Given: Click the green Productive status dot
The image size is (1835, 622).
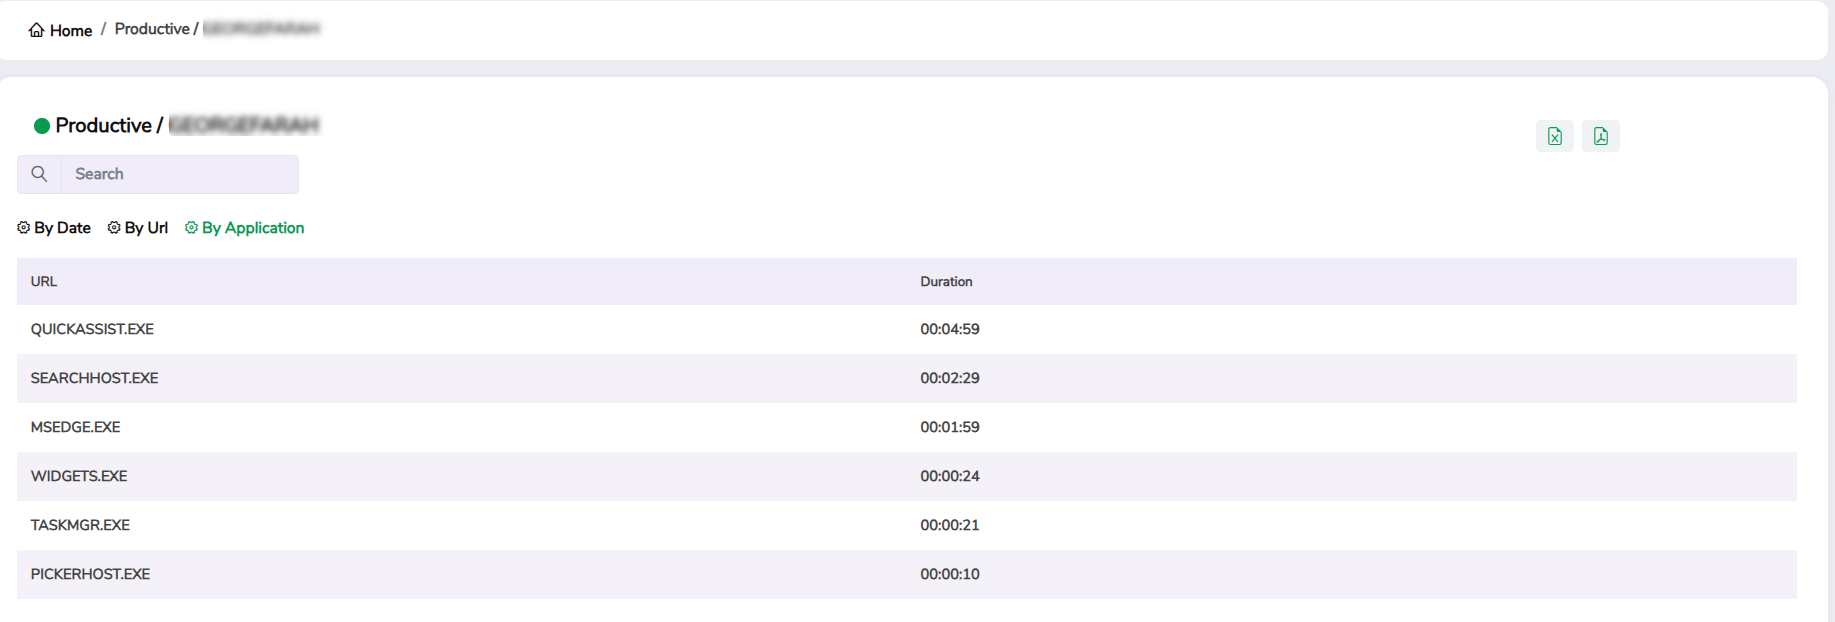Looking at the screenshot, I should point(42,126).
